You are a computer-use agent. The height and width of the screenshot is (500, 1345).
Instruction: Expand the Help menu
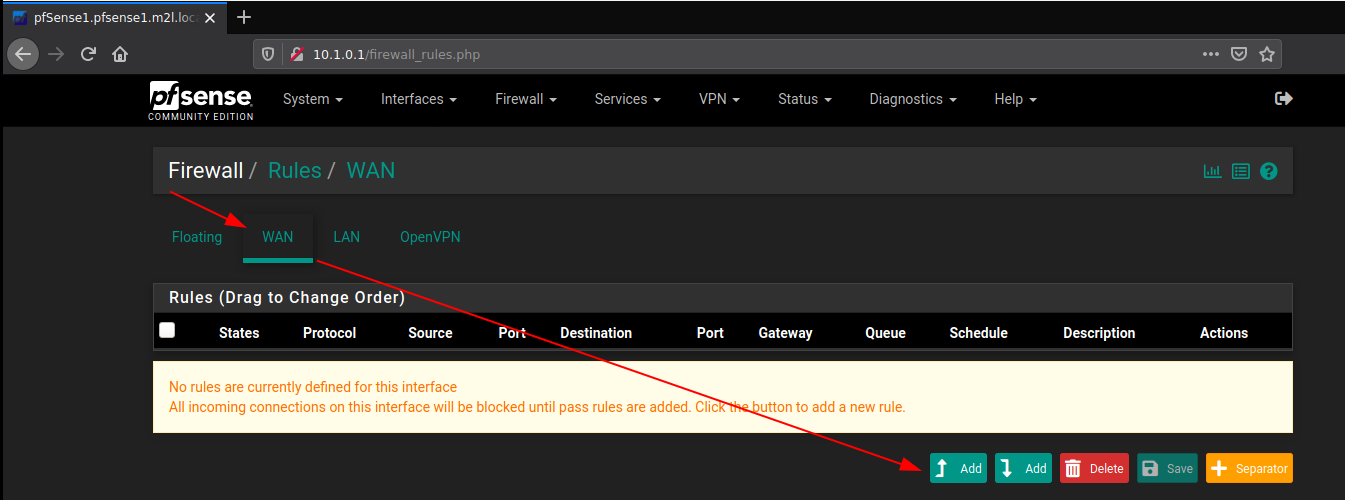point(1015,99)
